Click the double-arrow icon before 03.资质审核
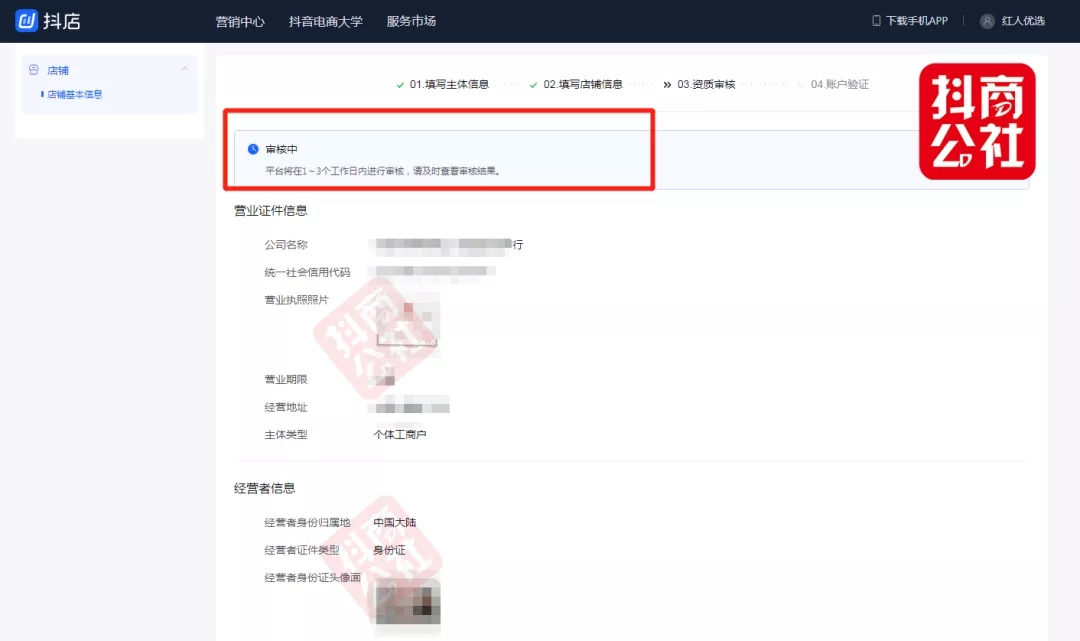 pos(667,85)
